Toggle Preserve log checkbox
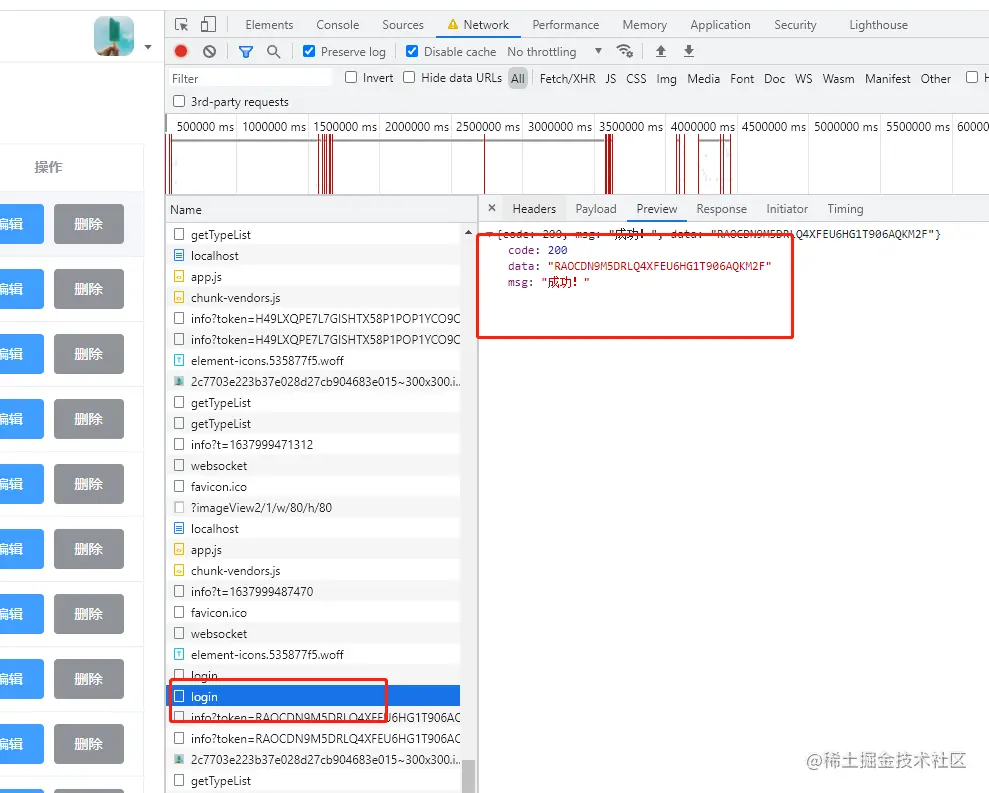Screen dimensions: 989x793 point(308,51)
